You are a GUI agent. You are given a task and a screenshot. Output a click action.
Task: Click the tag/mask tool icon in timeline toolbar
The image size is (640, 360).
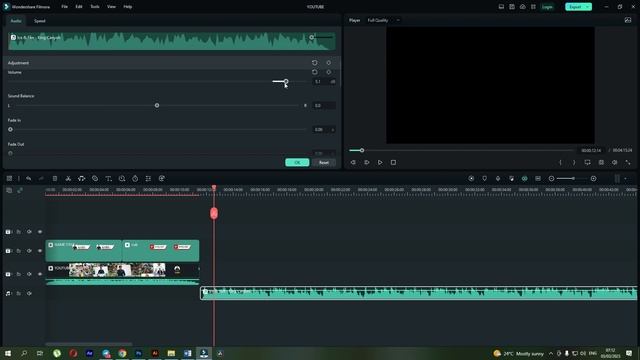(x=95, y=178)
